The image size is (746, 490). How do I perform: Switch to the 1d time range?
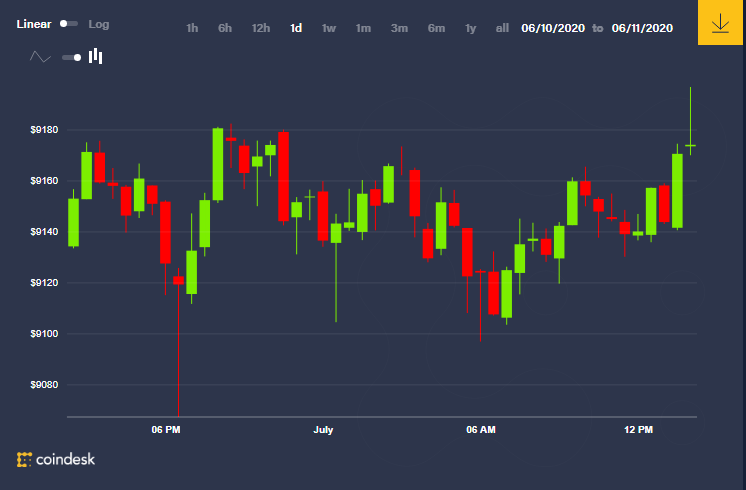pyautogui.click(x=296, y=28)
